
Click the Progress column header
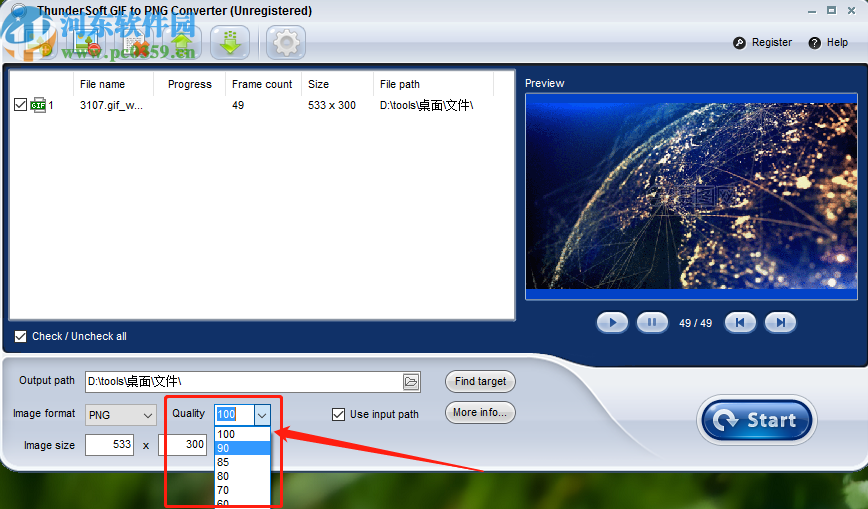pyautogui.click(x=189, y=84)
